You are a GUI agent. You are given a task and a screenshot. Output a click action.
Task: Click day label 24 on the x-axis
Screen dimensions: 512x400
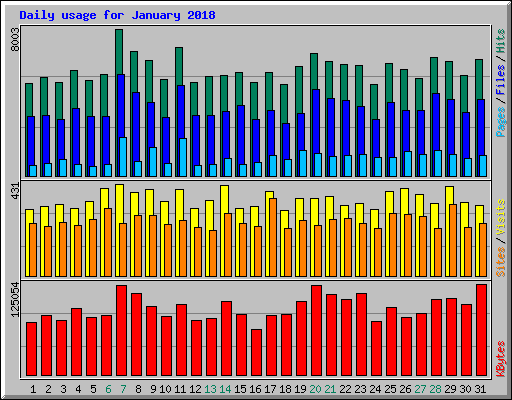tap(375, 389)
